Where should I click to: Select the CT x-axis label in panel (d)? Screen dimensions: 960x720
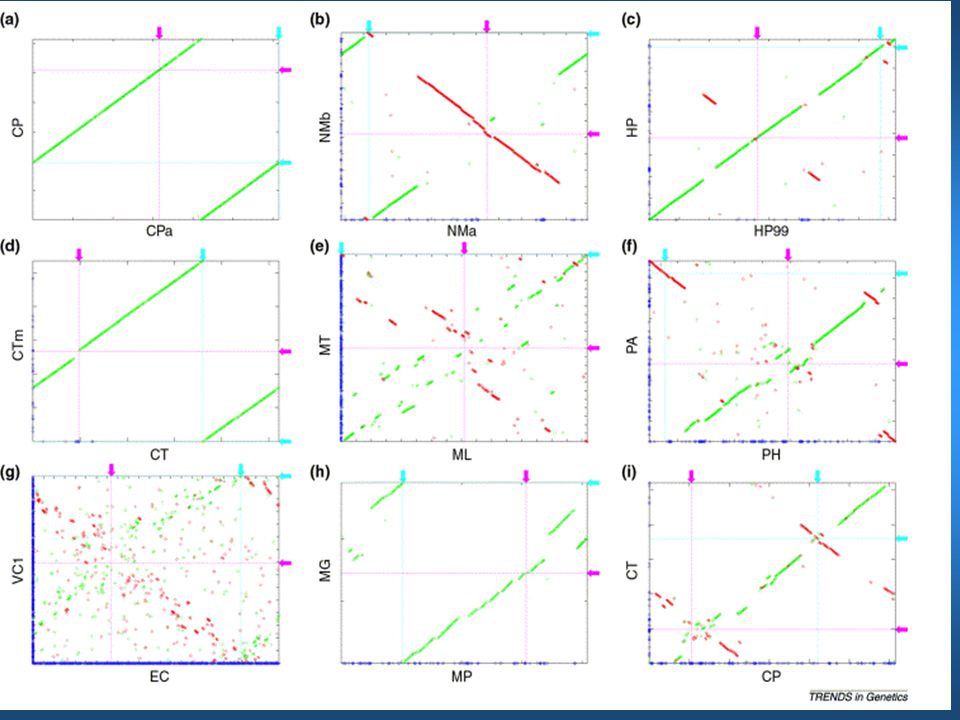(159, 454)
